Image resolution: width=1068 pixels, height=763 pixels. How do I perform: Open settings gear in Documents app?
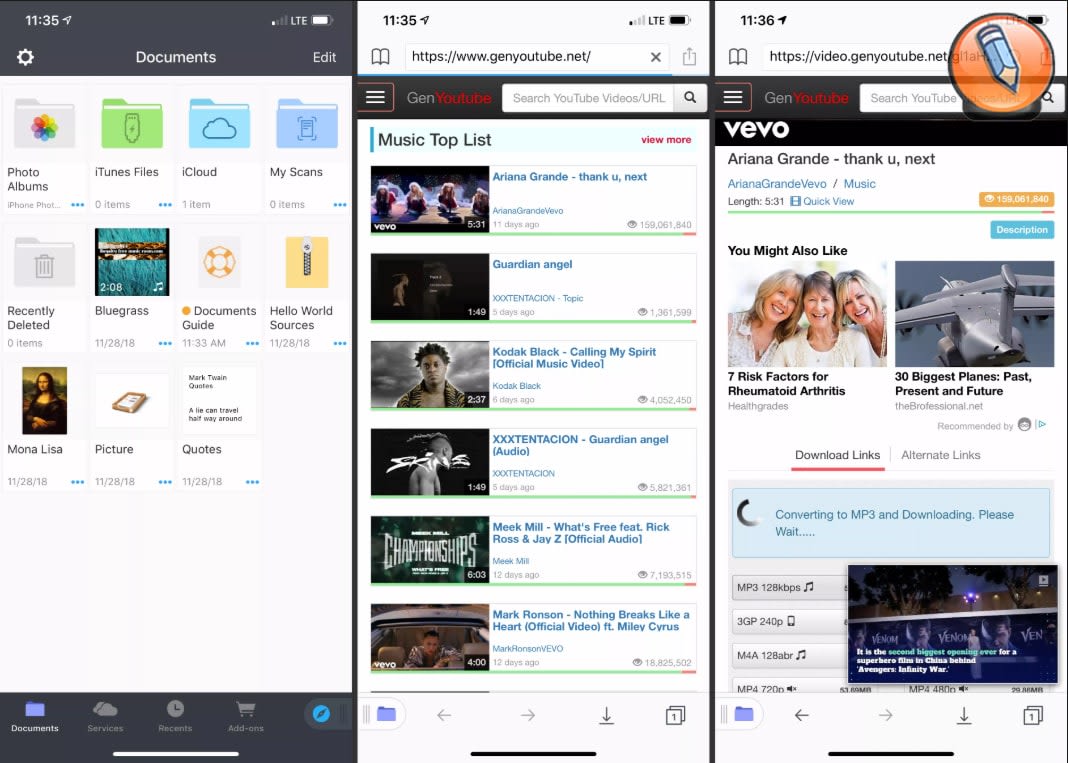[25, 57]
